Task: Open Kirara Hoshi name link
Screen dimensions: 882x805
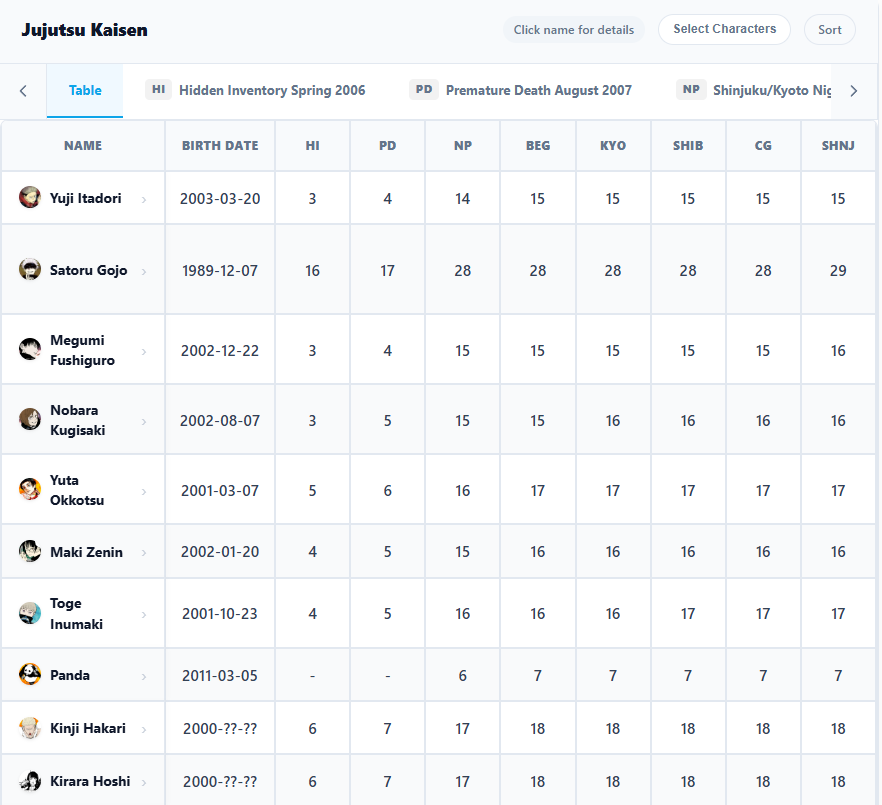Action: (x=90, y=781)
